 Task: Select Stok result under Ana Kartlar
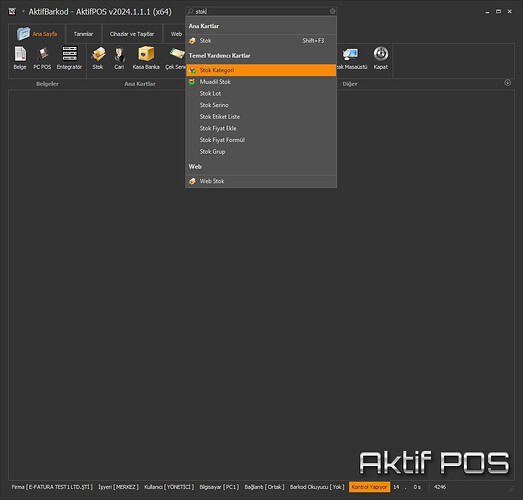click(x=261, y=41)
